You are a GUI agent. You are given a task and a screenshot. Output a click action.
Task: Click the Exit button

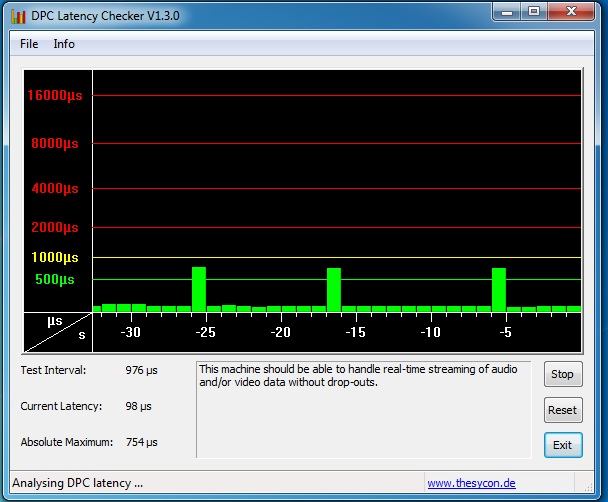(563, 445)
